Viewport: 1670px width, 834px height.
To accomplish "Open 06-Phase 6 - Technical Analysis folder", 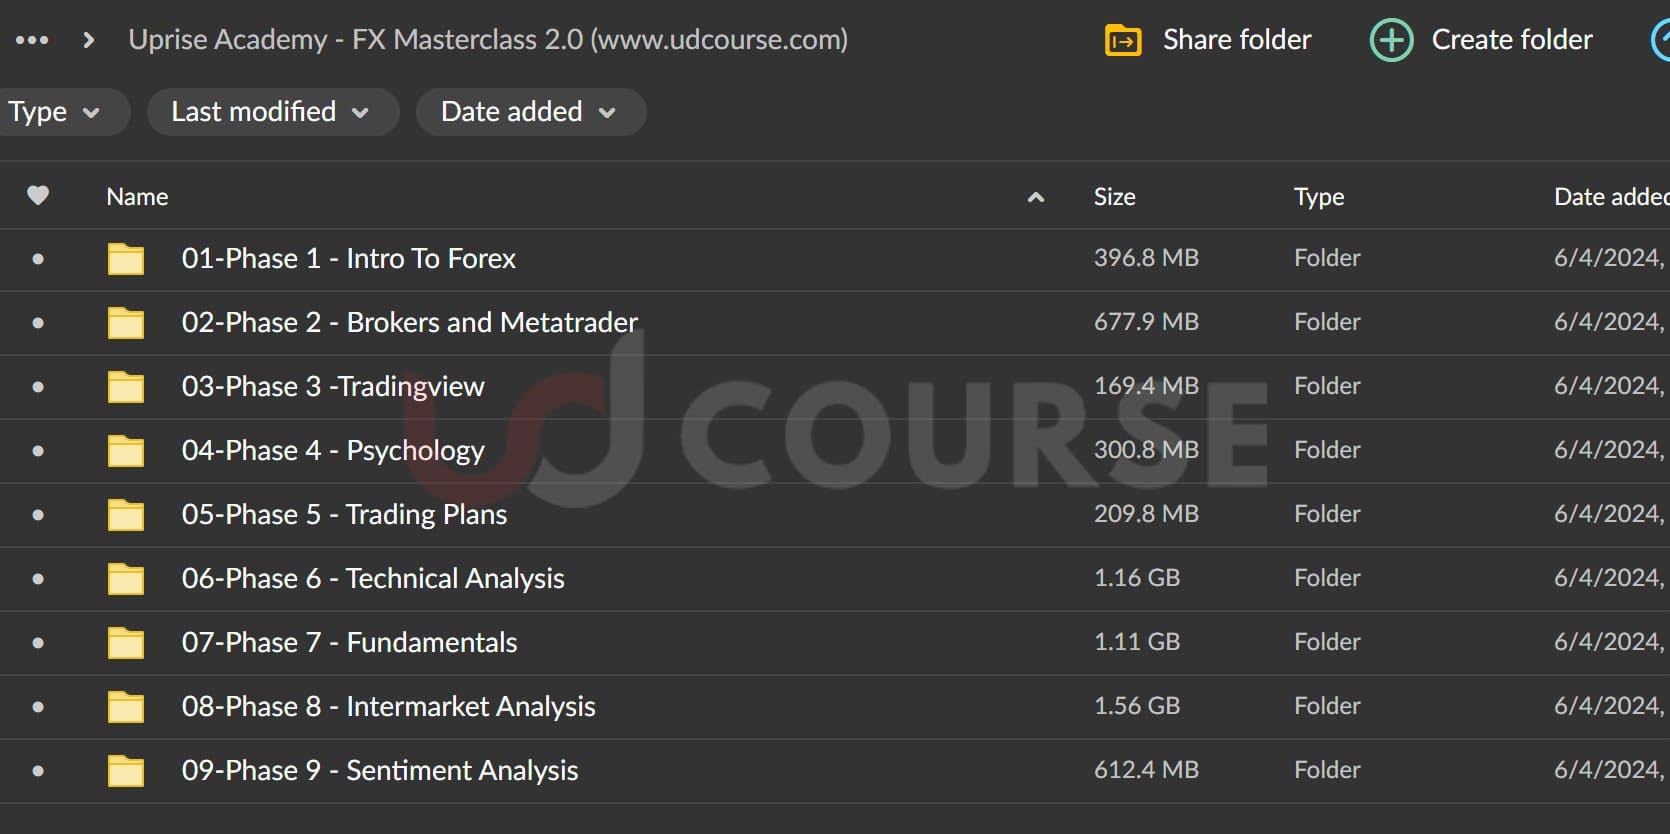I will pos(372,579).
